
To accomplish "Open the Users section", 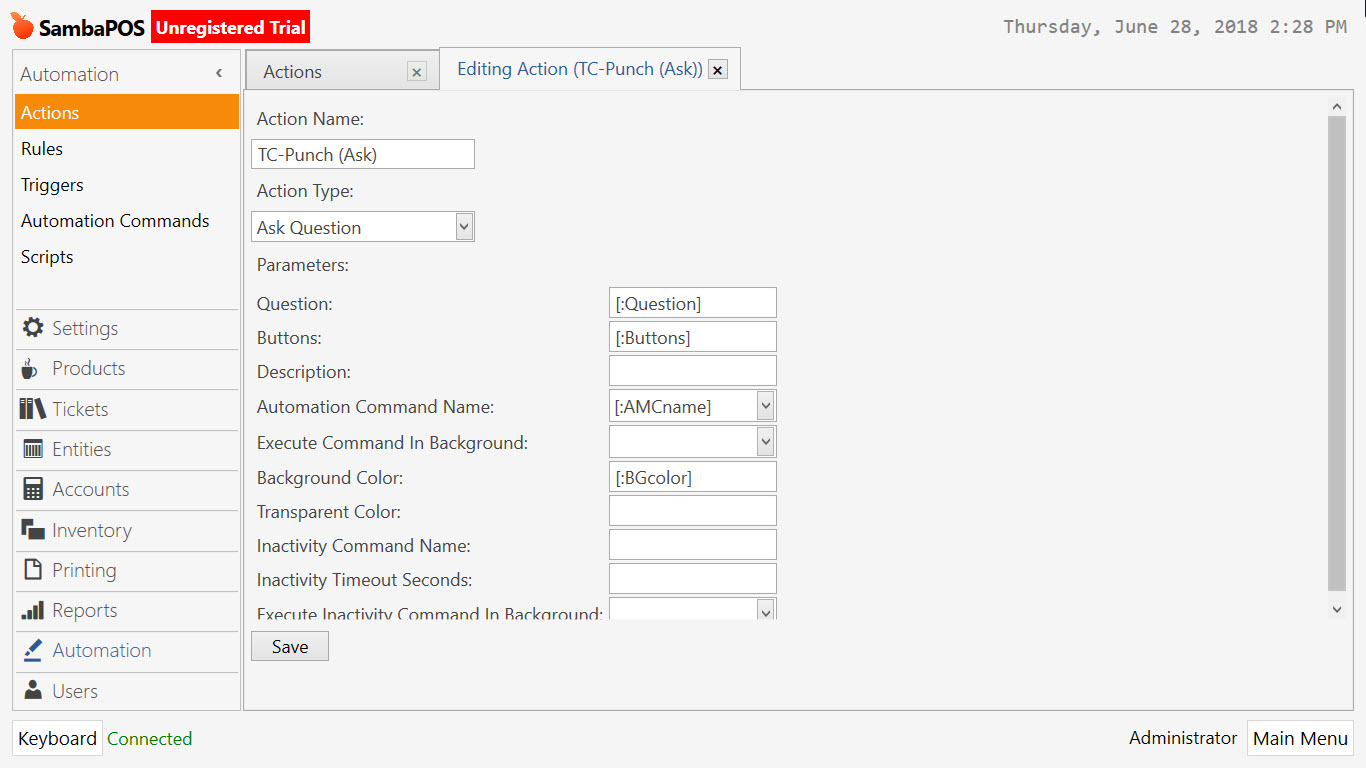I will pyautogui.click(x=75, y=690).
